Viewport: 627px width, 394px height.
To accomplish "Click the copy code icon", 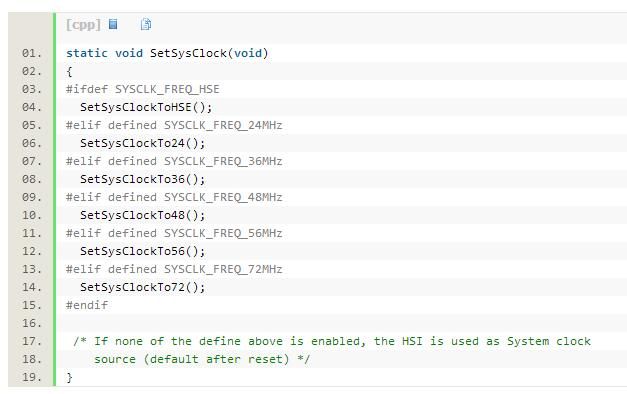I will 146,24.
